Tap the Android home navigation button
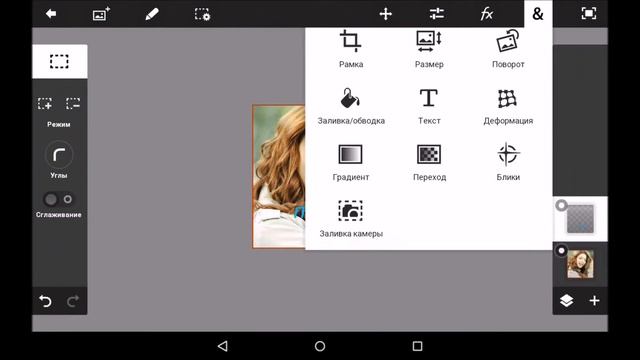 click(320, 346)
